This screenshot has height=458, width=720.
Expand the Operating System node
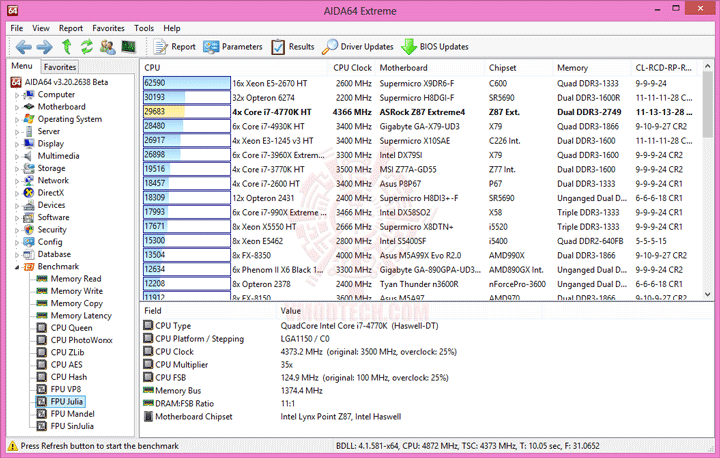tap(17, 119)
